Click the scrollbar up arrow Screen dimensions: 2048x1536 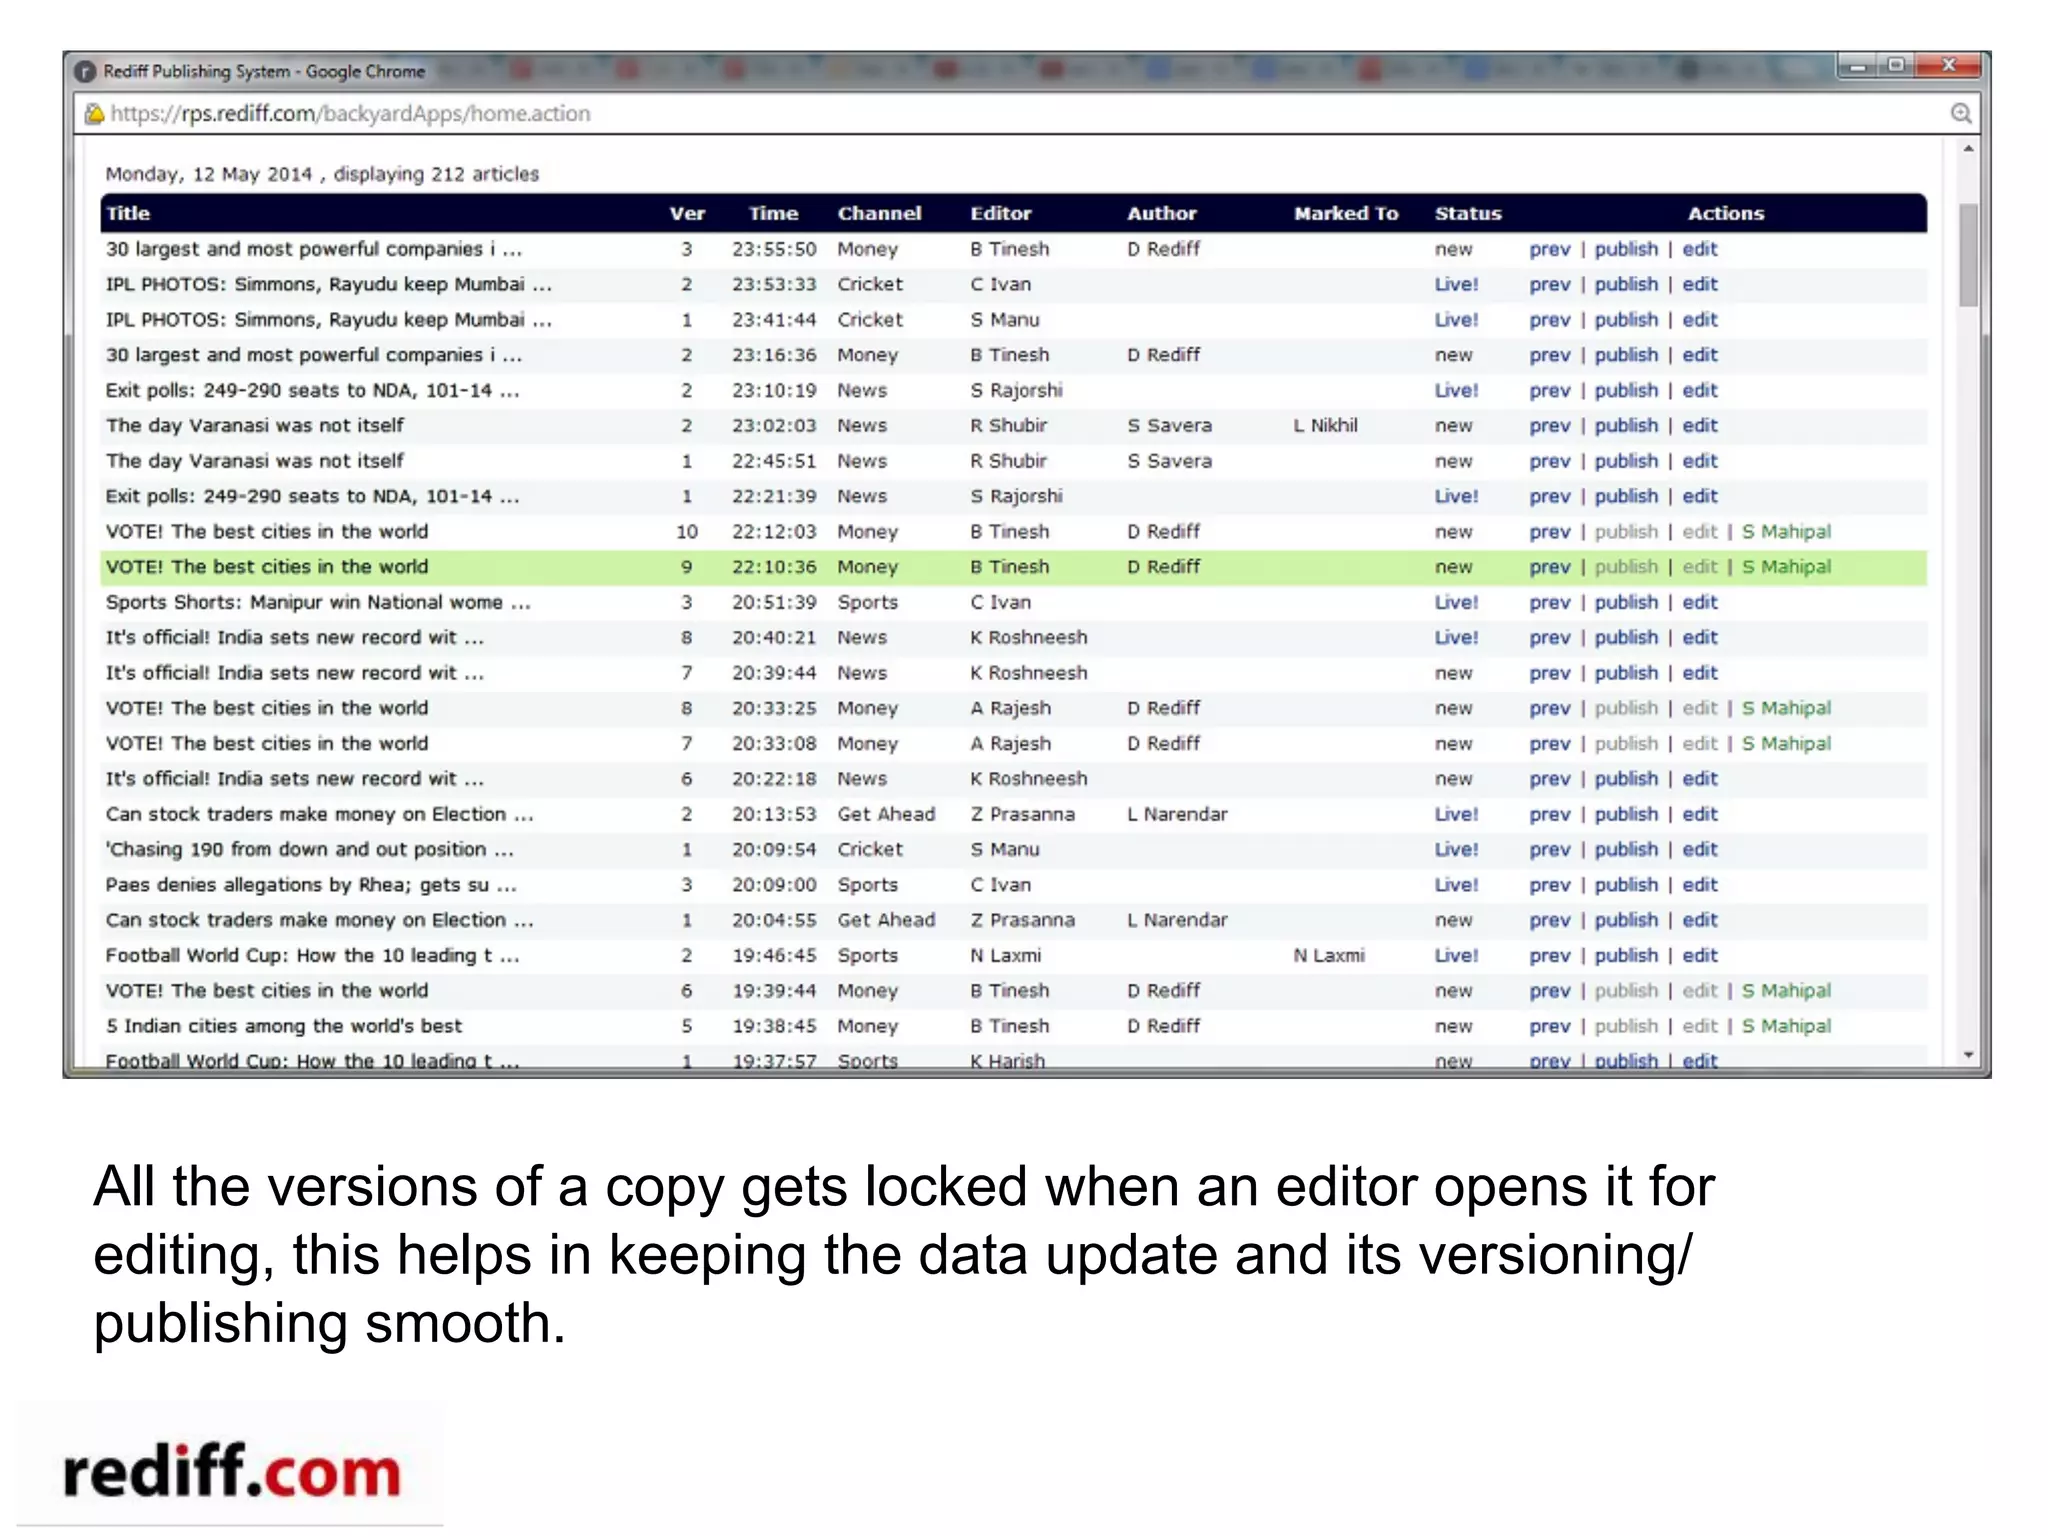pyautogui.click(x=1968, y=149)
